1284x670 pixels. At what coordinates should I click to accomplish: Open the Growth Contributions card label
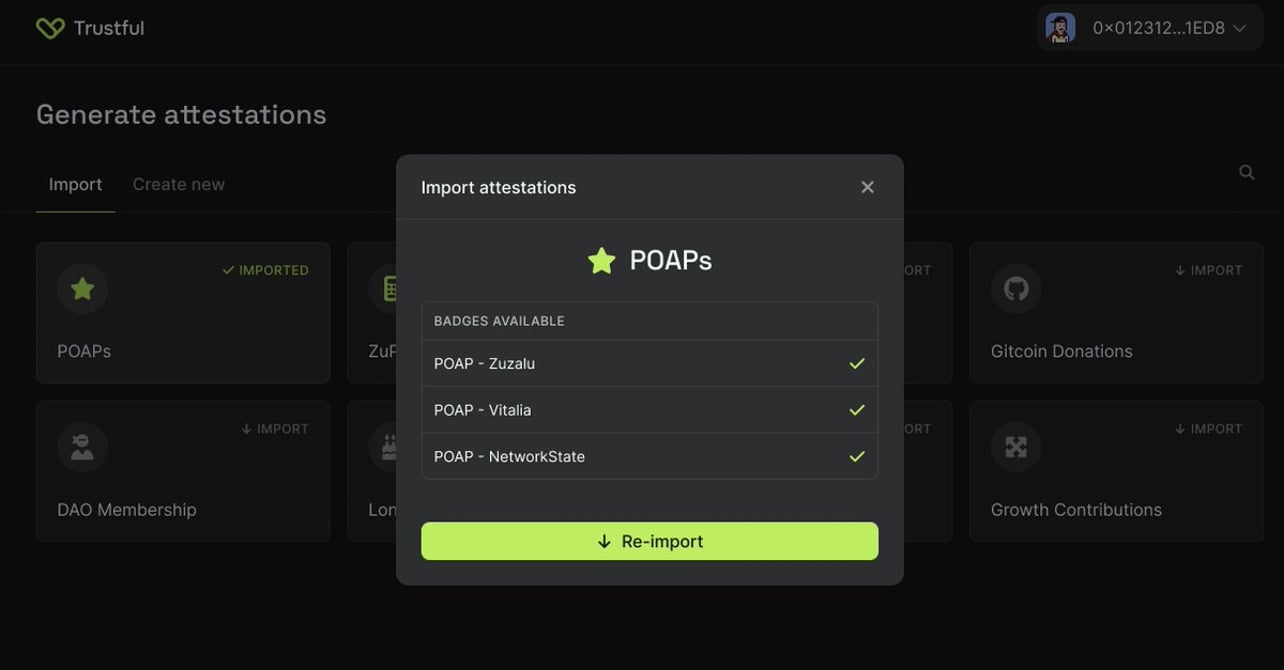1076,510
